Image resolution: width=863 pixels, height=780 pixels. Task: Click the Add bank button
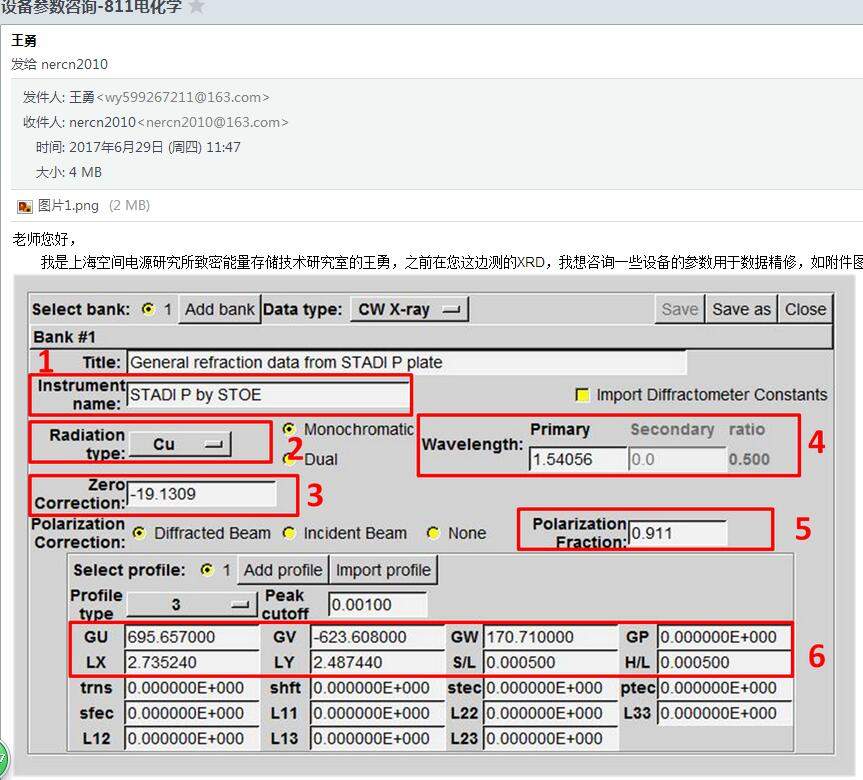(220, 309)
